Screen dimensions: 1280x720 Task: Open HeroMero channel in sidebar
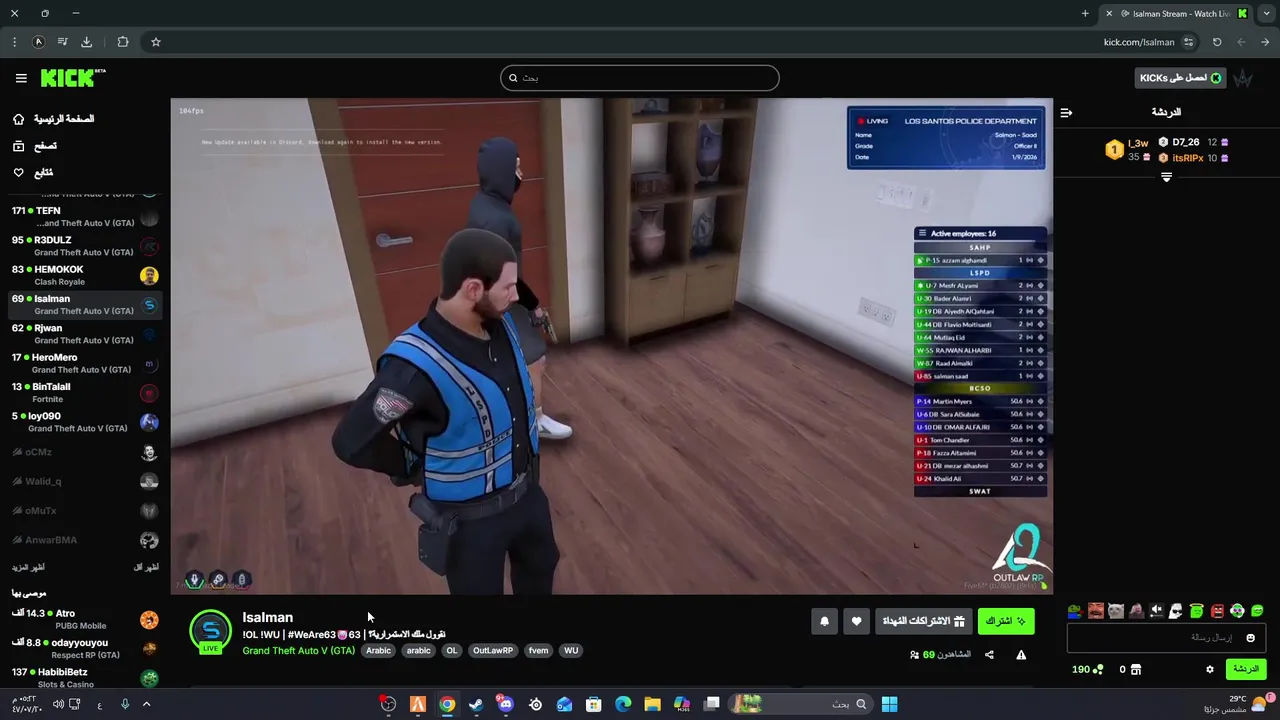point(84,363)
